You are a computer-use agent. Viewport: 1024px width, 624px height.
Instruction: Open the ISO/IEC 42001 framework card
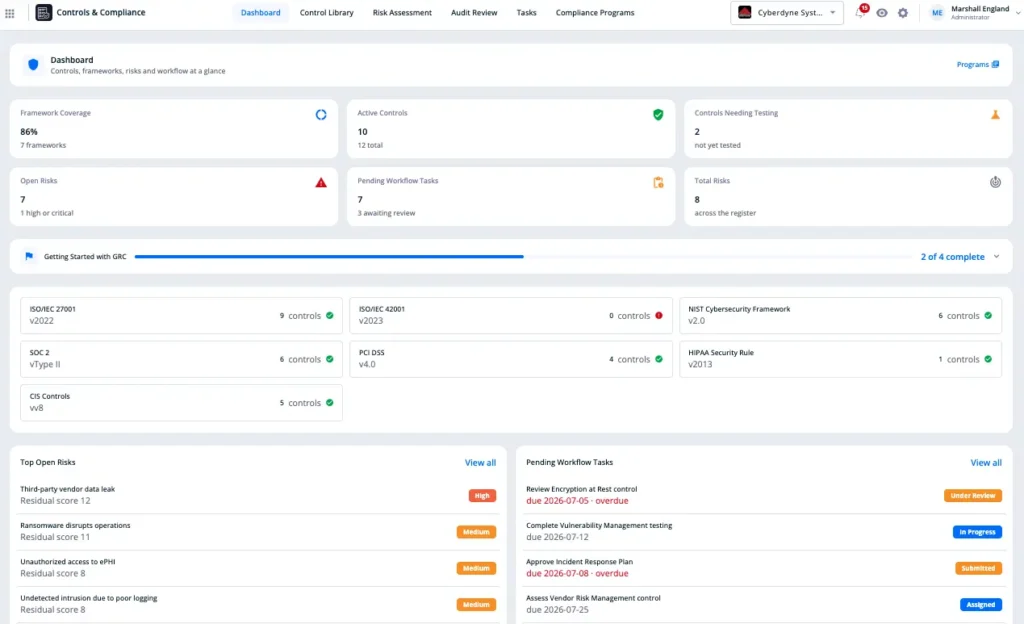coord(511,316)
